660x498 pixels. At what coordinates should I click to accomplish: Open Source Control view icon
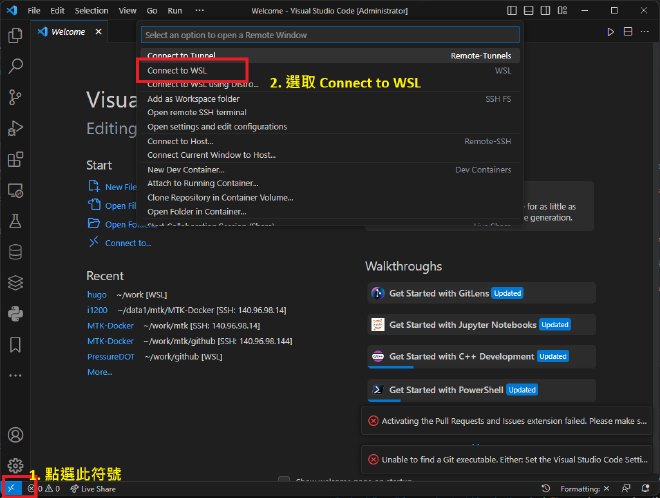coord(15,97)
